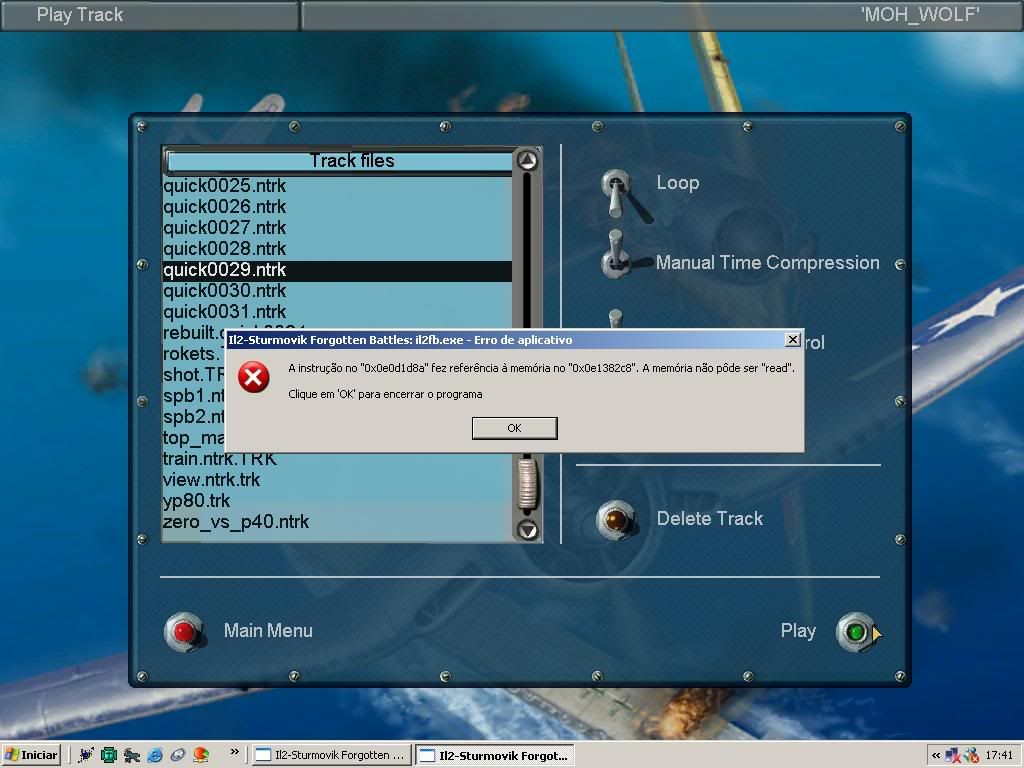Click the red Main Menu button
The image size is (1024, 768).
tap(184, 632)
